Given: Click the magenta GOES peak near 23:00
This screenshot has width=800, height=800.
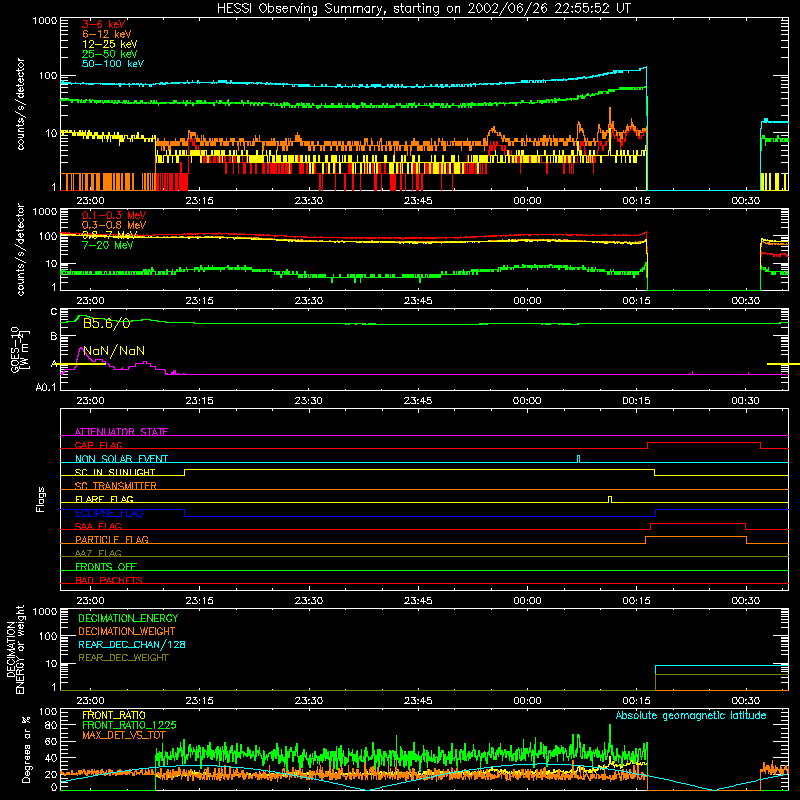Looking at the screenshot, I should point(81,348).
